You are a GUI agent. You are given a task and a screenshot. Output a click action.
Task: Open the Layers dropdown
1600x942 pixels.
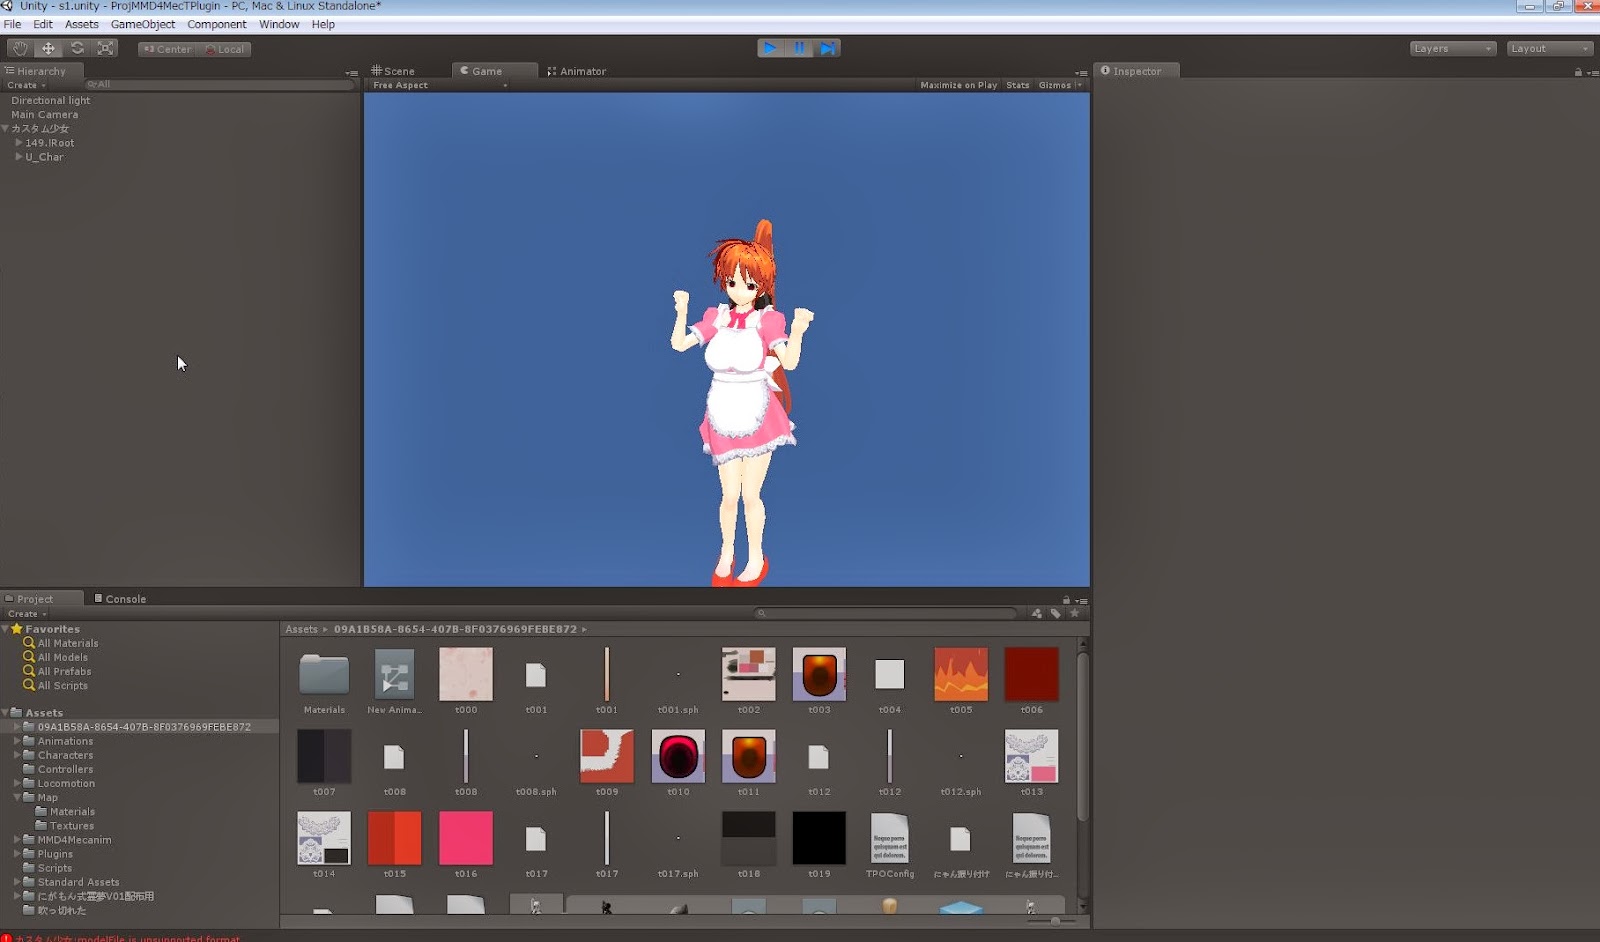point(1452,48)
